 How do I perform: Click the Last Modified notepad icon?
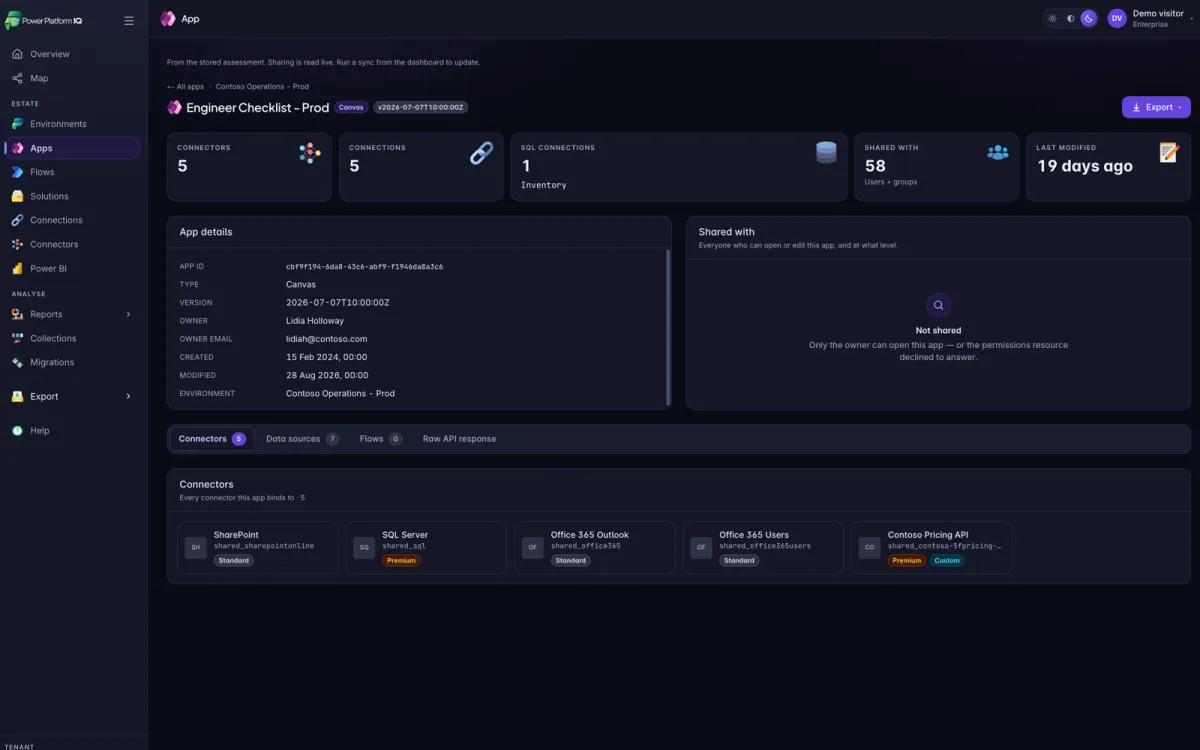[1169, 152]
